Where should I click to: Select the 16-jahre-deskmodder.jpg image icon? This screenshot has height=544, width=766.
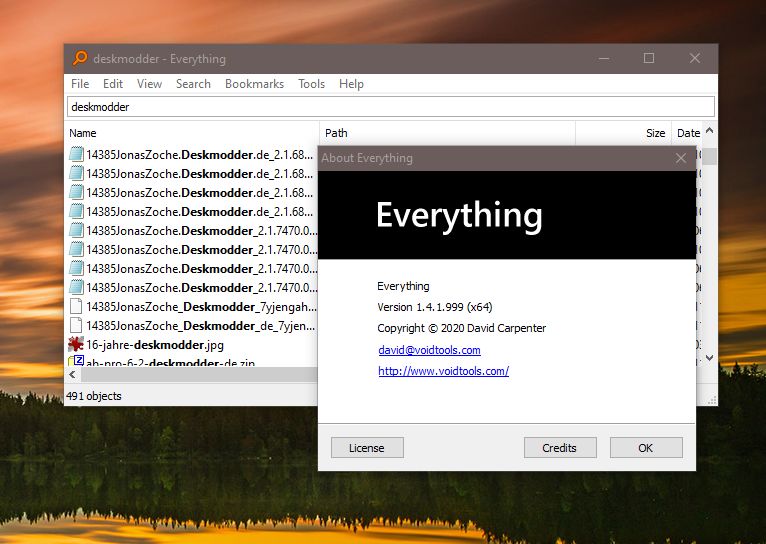pos(76,344)
